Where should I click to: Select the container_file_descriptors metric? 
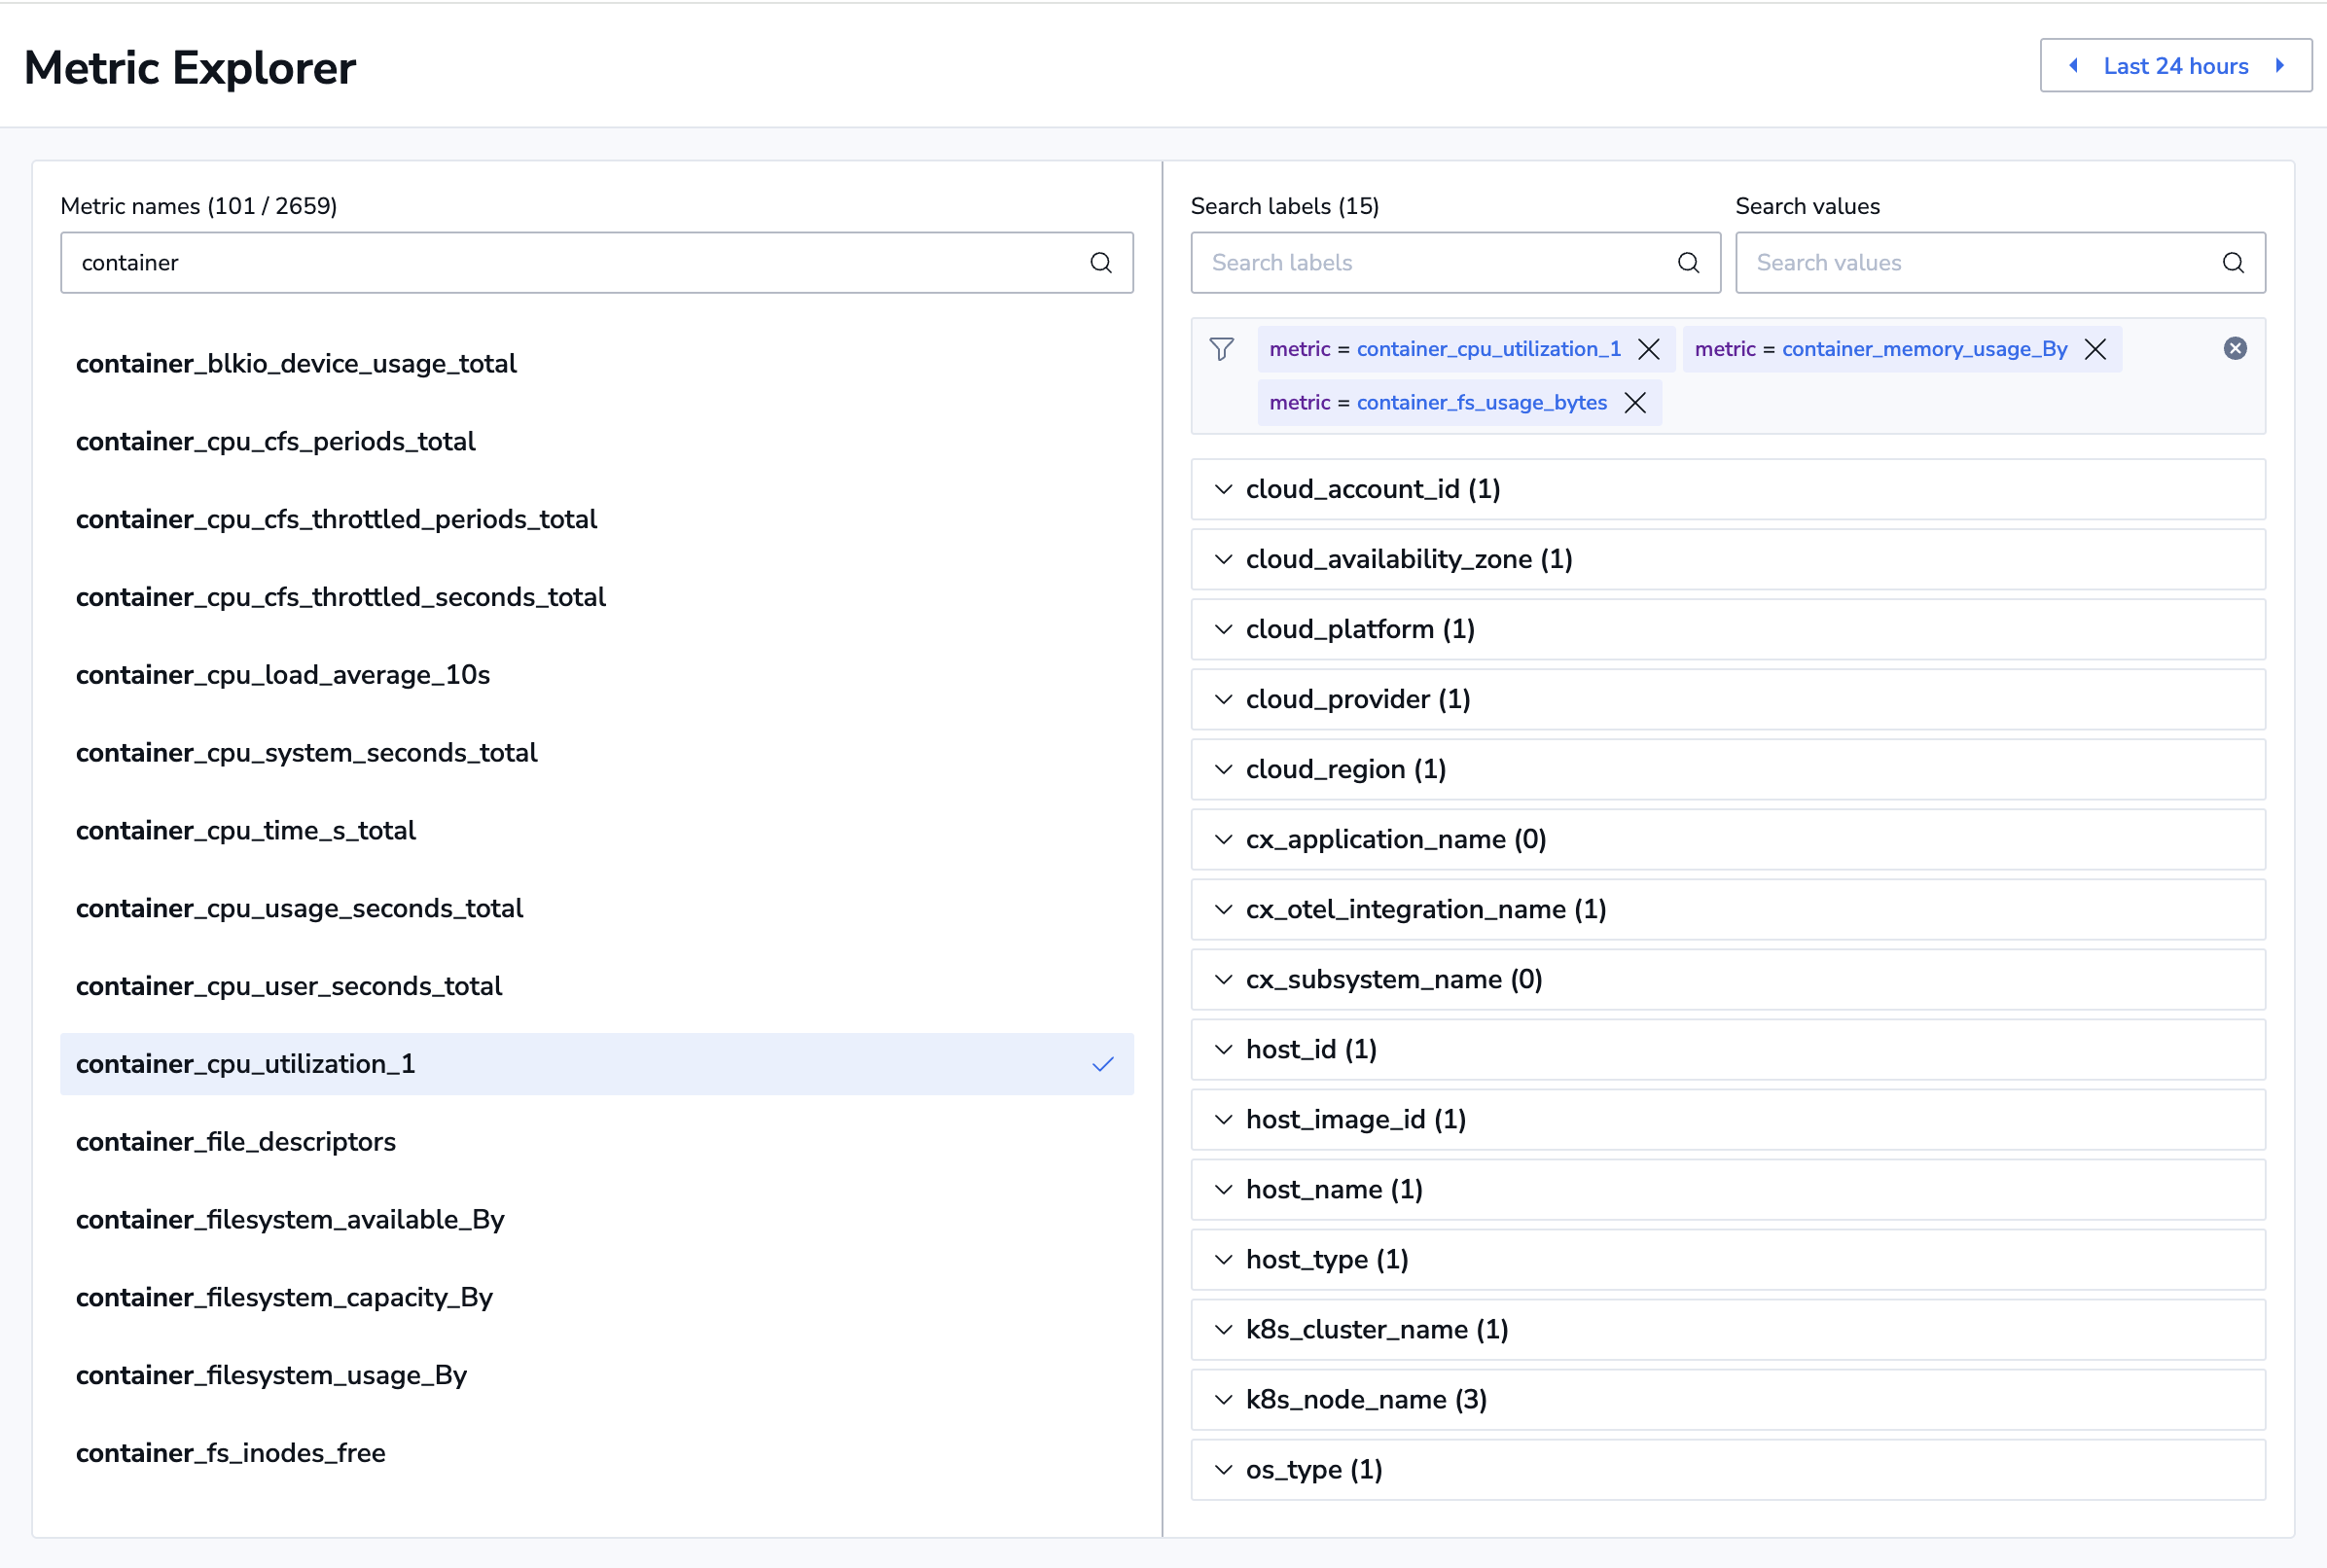click(x=236, y=1142)
